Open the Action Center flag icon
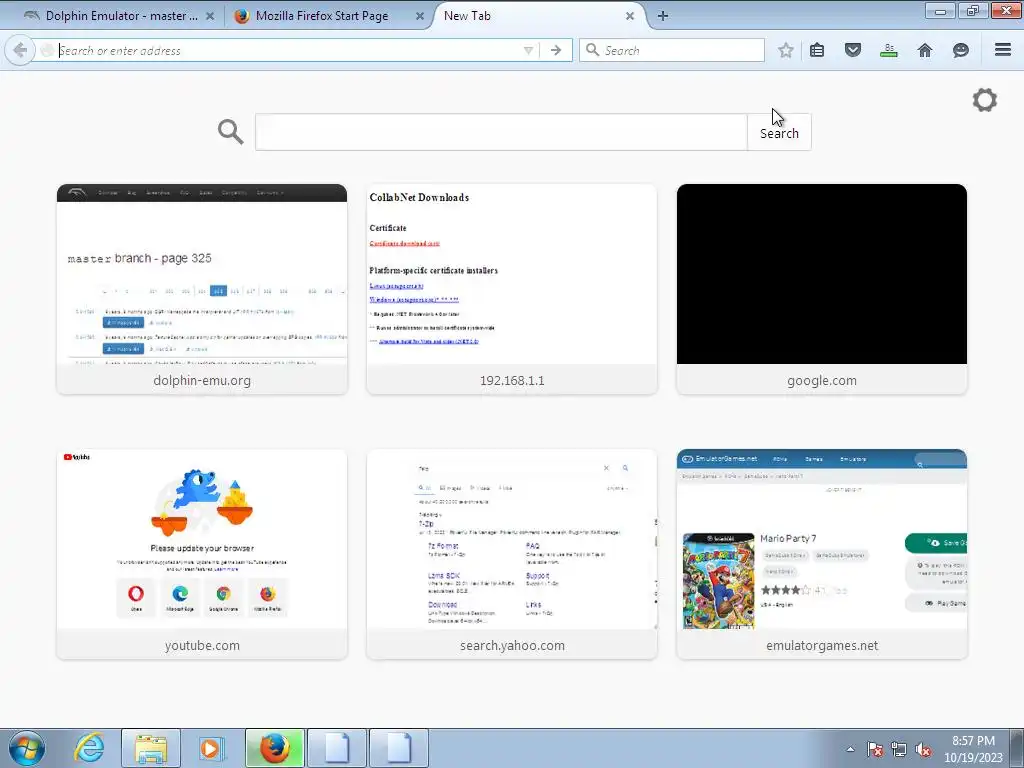The image size is (1024, 768). pyautogui.click(x=875, y=749)
